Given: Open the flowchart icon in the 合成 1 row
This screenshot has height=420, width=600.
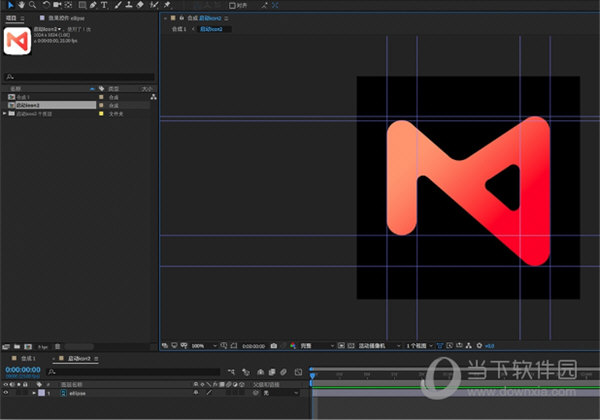Looking at the screenshot, I should tap(153, 97).
